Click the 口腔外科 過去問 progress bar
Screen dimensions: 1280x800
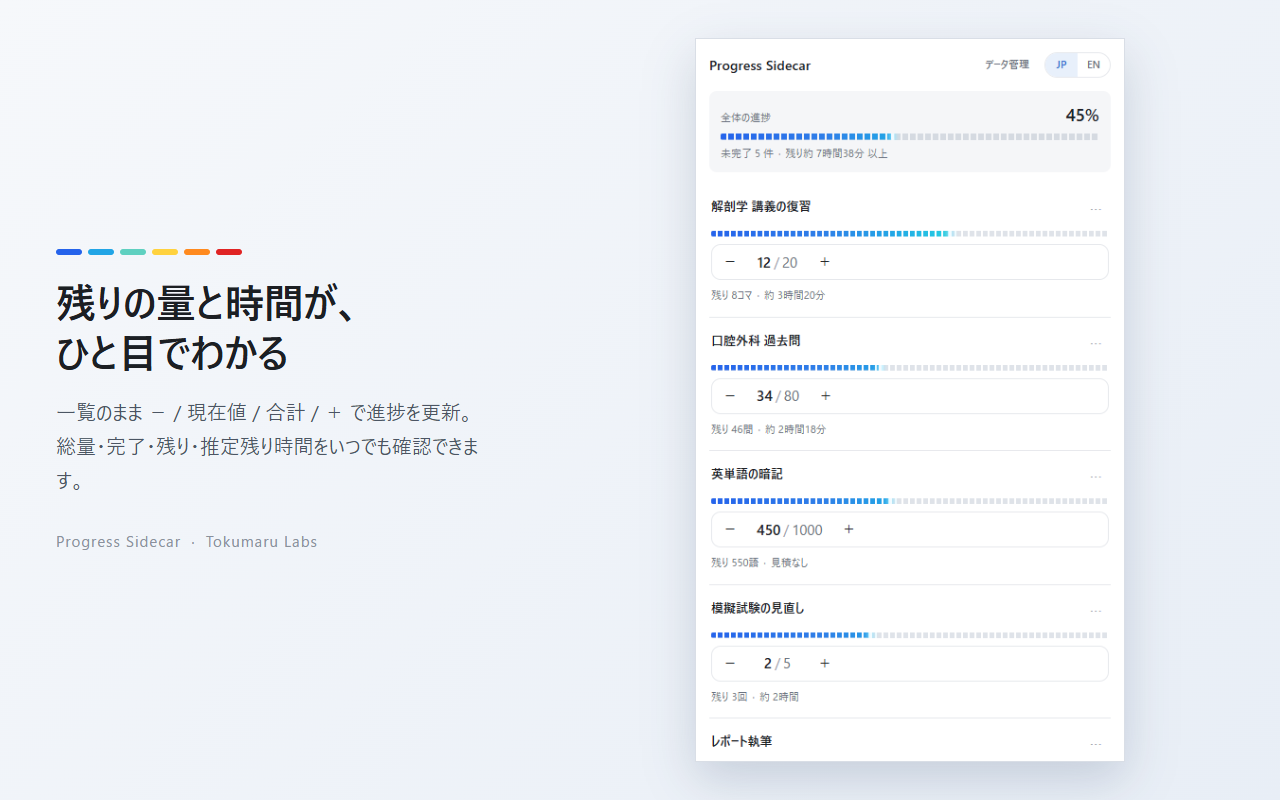click(909, 367)
